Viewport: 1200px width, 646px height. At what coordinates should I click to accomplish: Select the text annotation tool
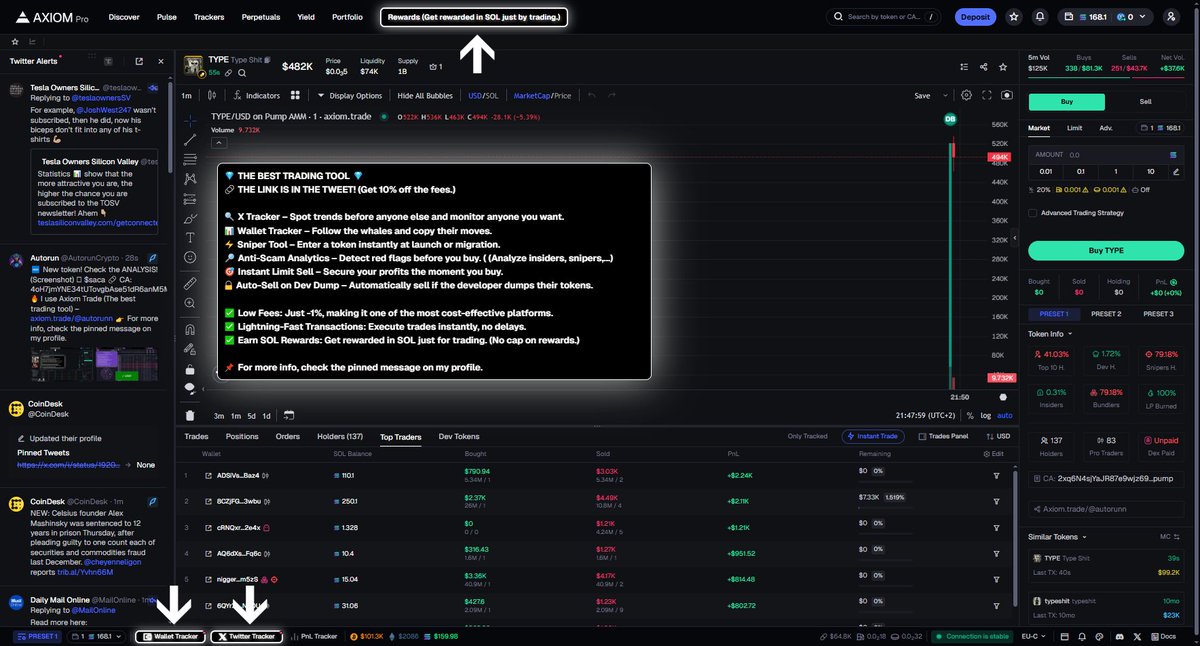(190, 237)
